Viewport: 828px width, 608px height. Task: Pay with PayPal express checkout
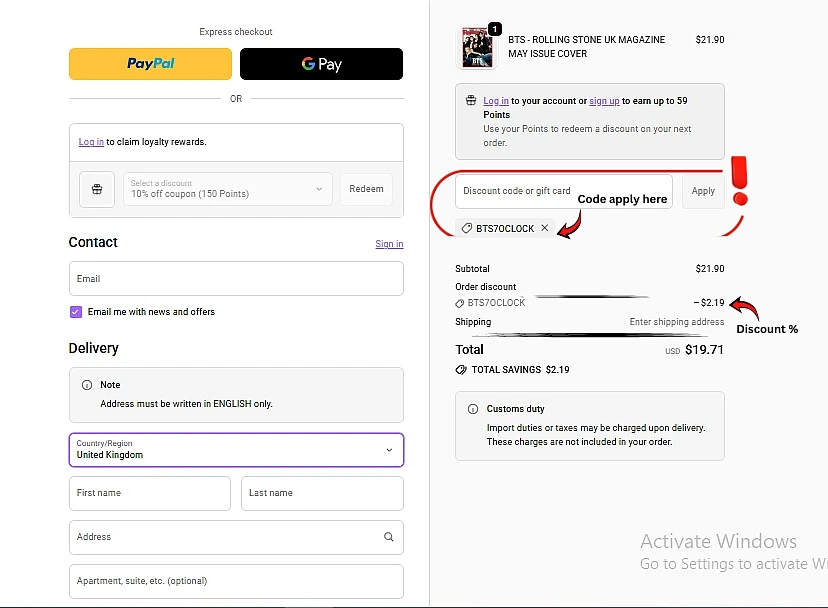(x=150, y=64)
